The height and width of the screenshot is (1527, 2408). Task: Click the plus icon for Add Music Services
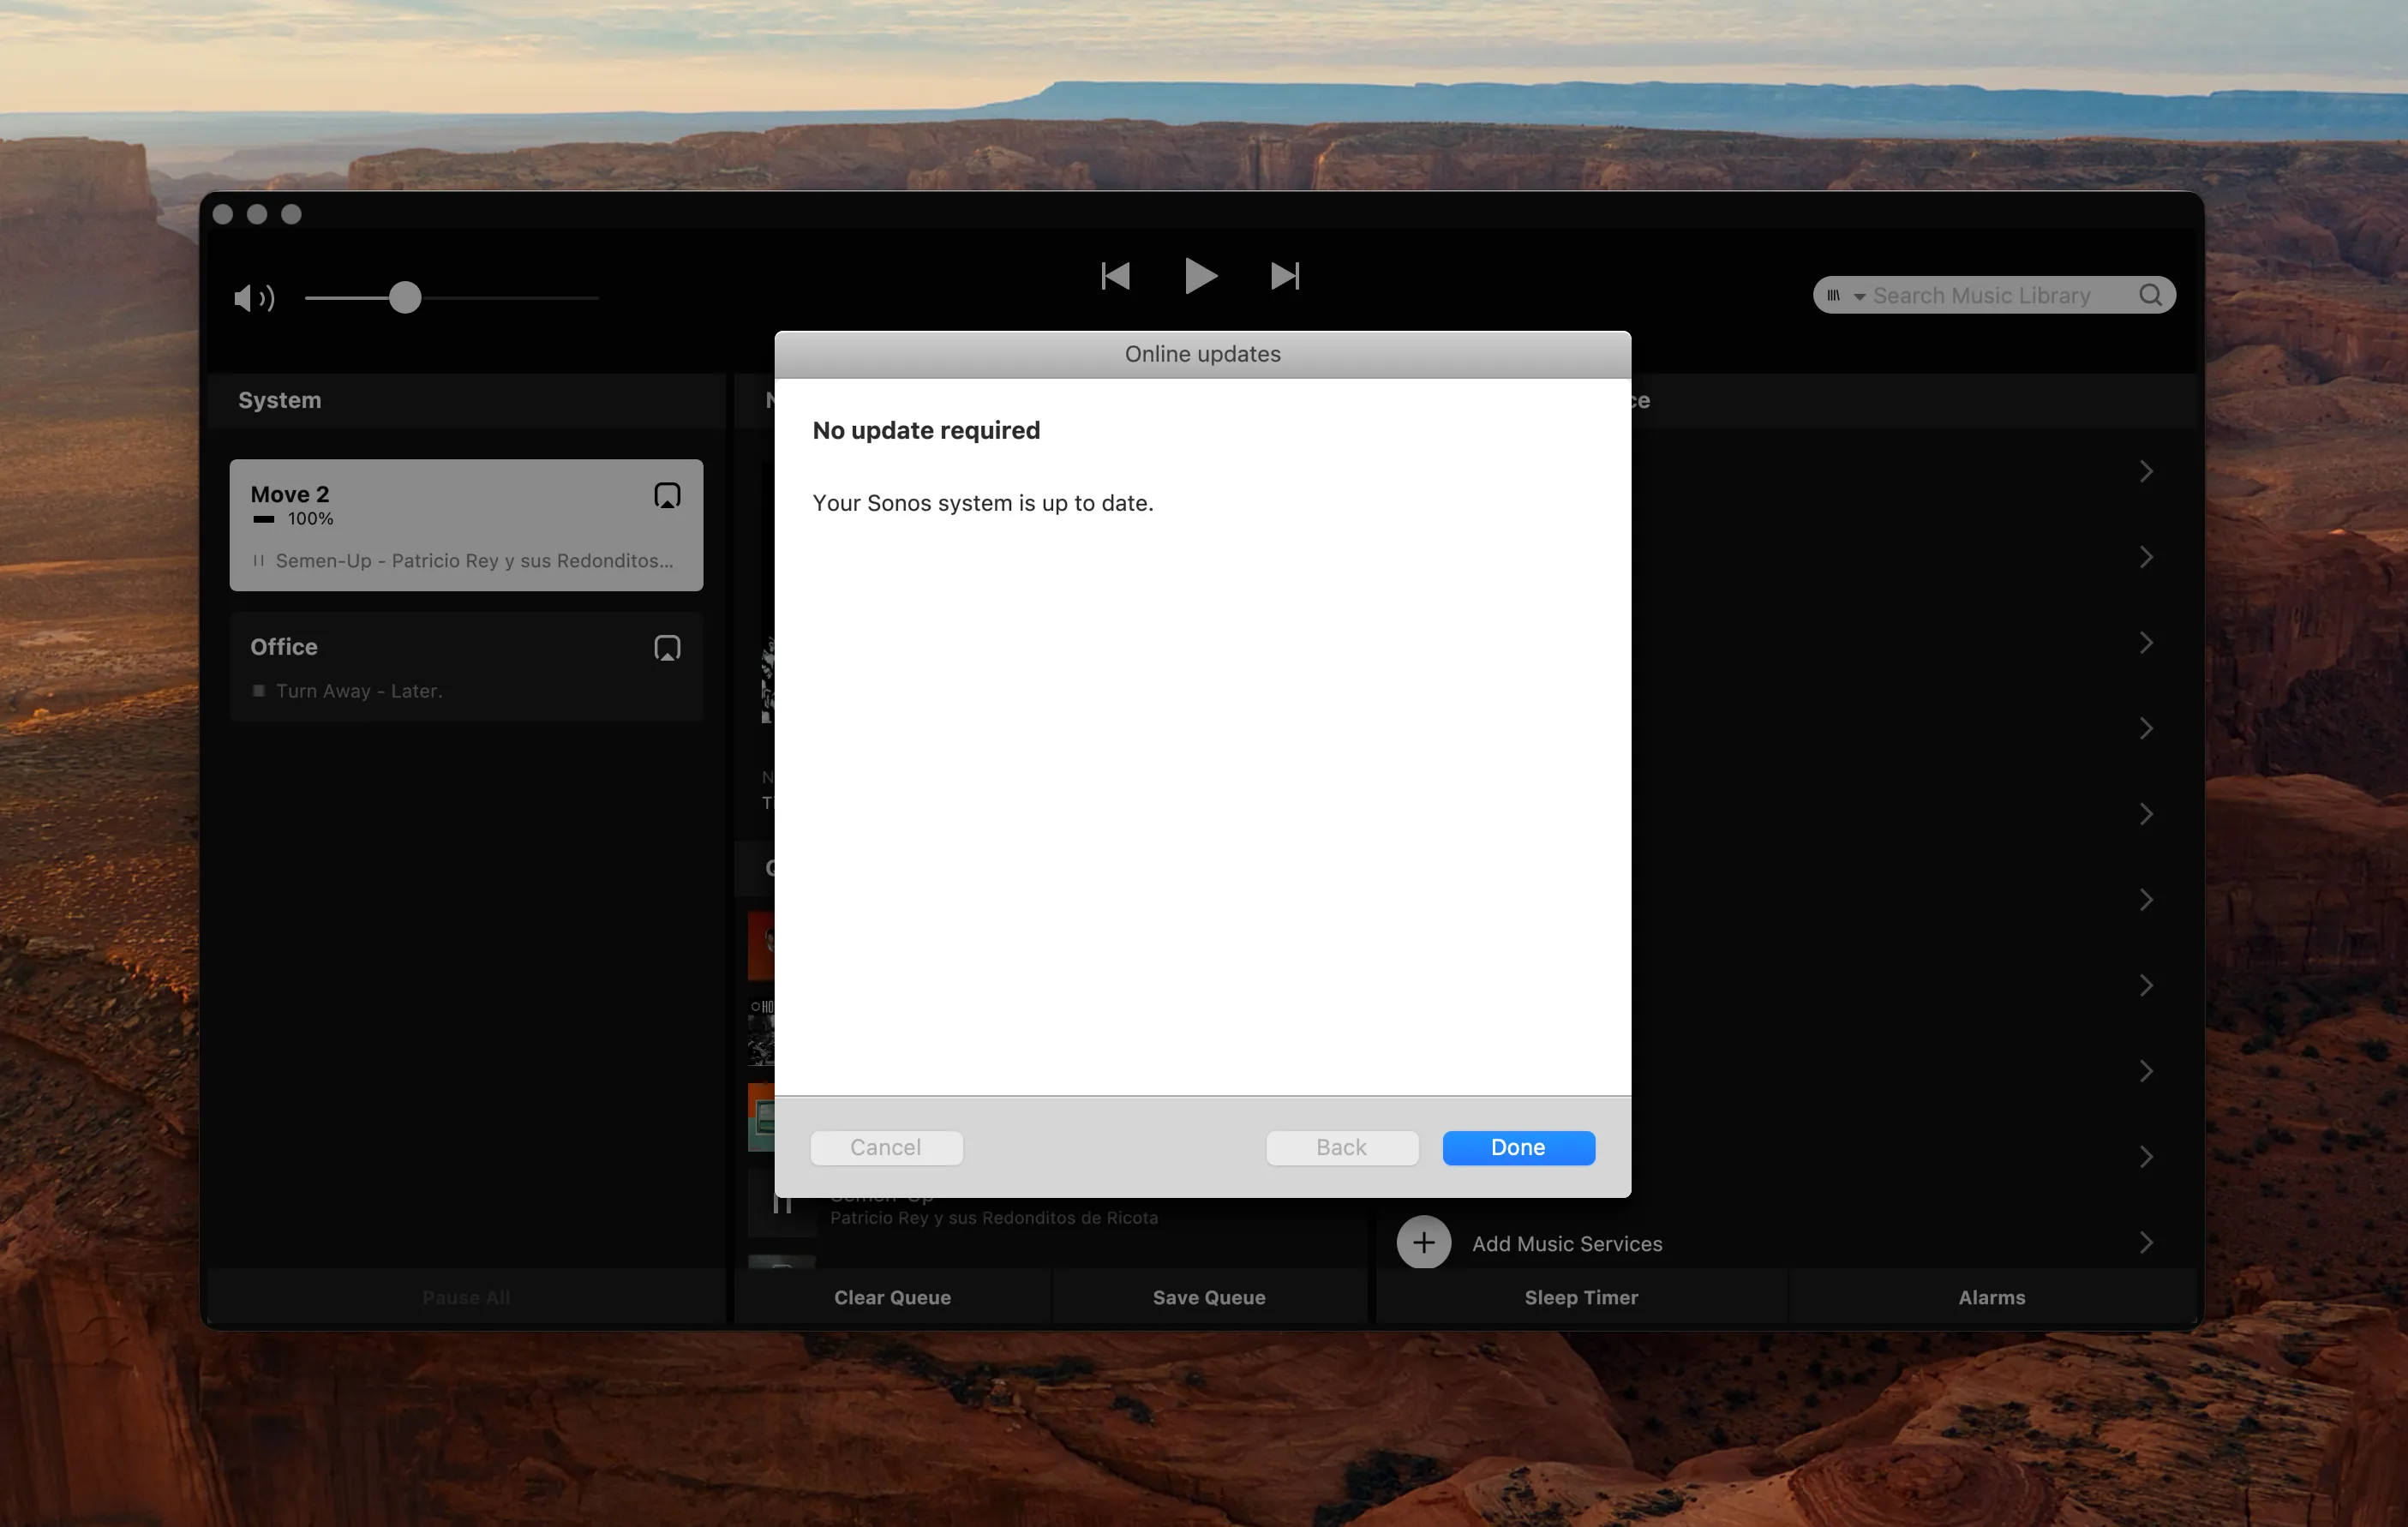1423,1243
